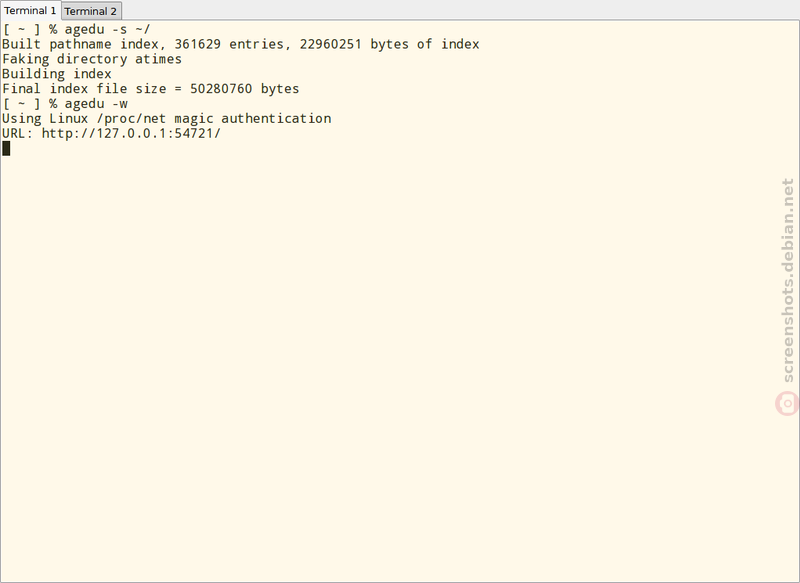Switch to the Terminal 1 tab
Image resolution: width=800 pixels, height=583 pixels.
coord(30,10)
